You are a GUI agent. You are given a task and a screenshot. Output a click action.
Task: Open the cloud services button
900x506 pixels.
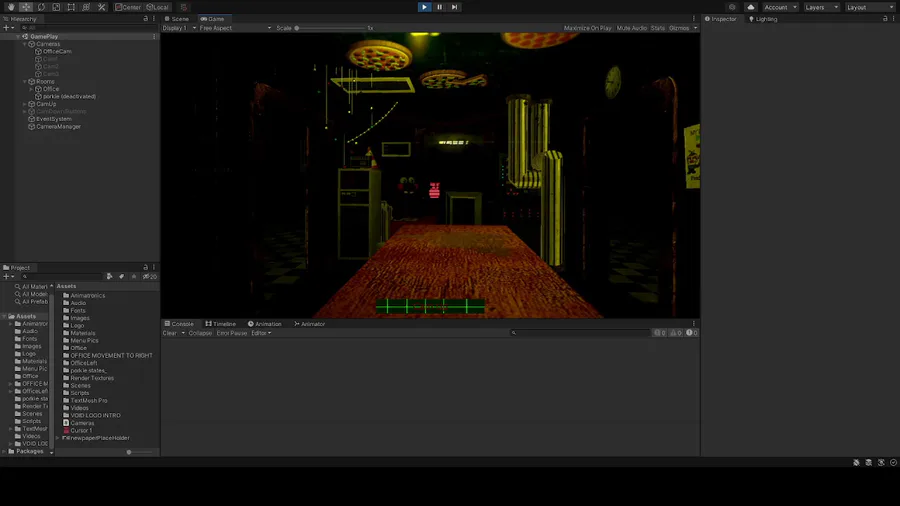pos(751,7)
